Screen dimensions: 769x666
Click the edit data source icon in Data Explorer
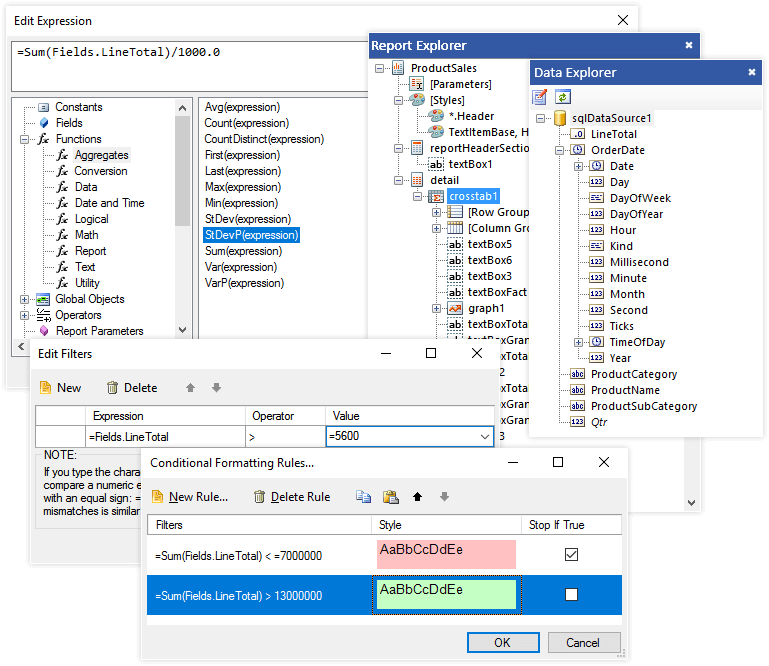pos(539,97)
